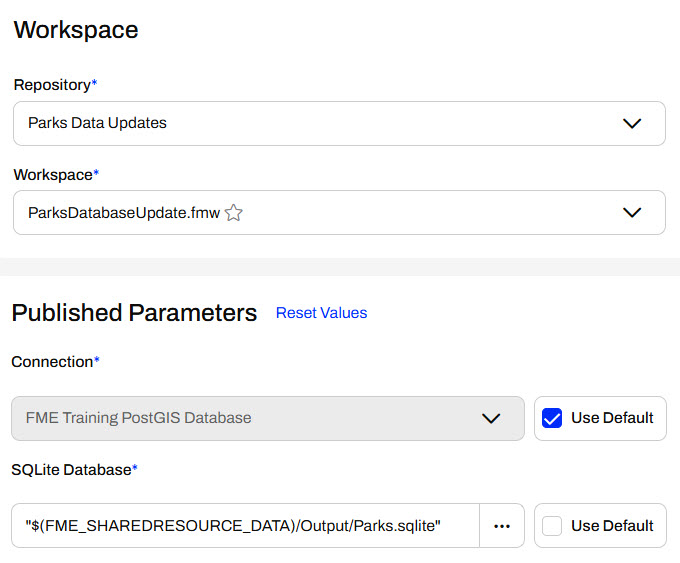
Task: Click the Use Default label beside Connection
Action: click(x=612, y=418)
